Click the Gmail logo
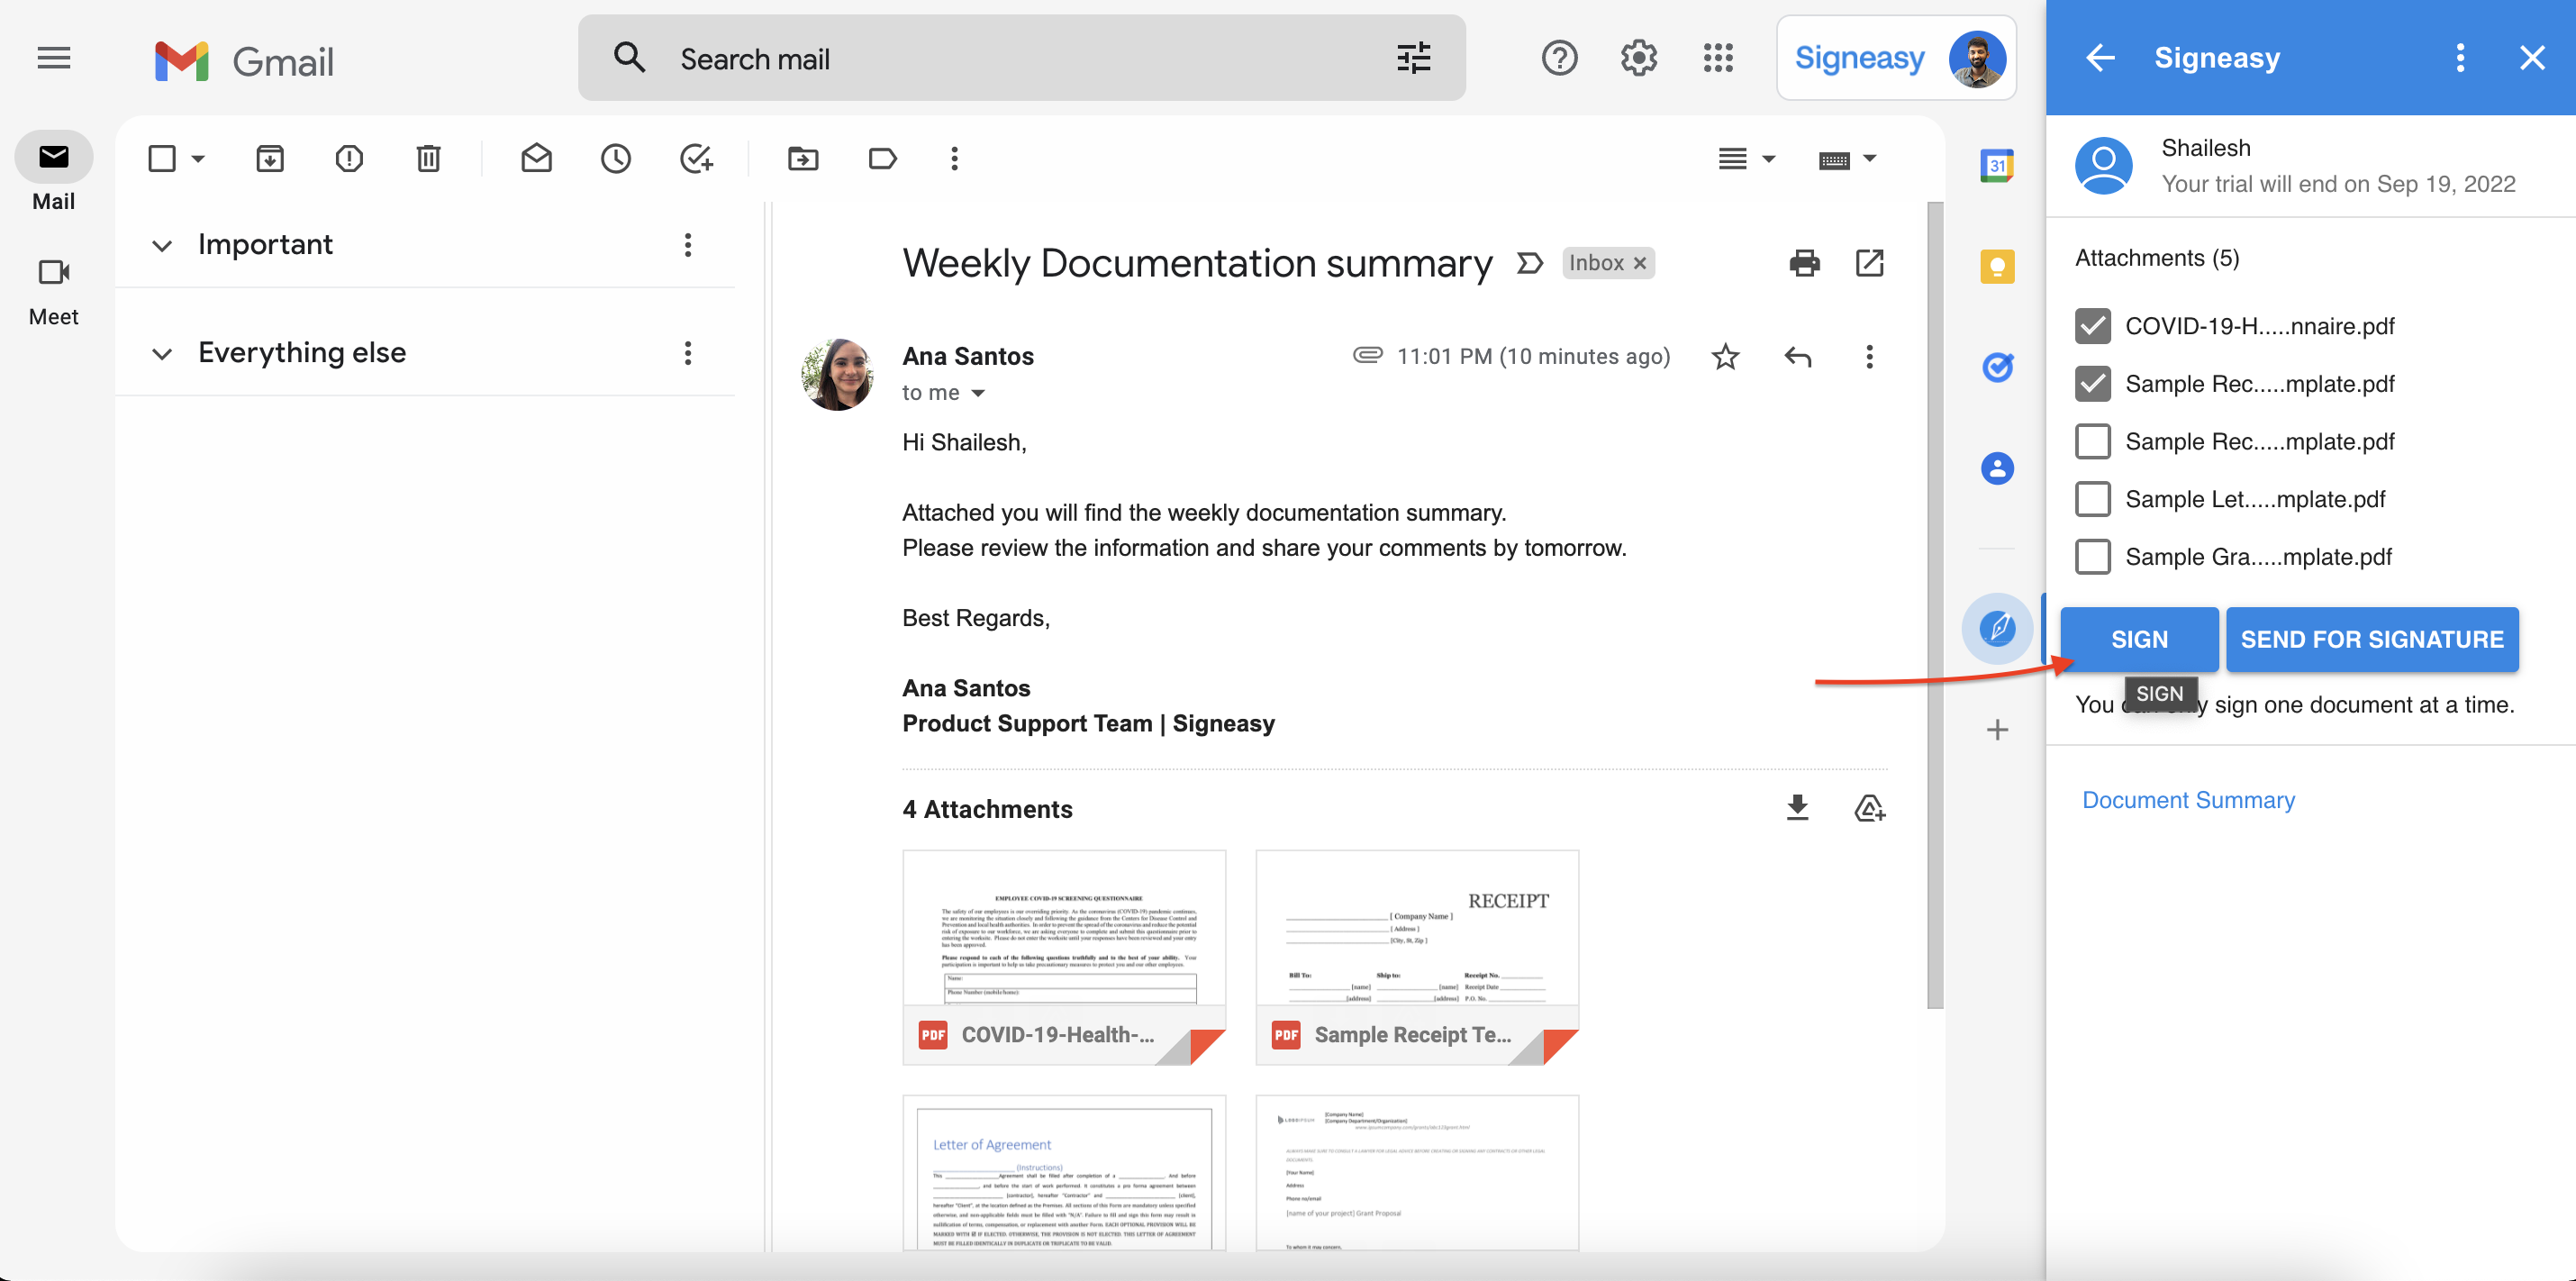Screen dimensions: 2576x1281 (x=244, y=60)
